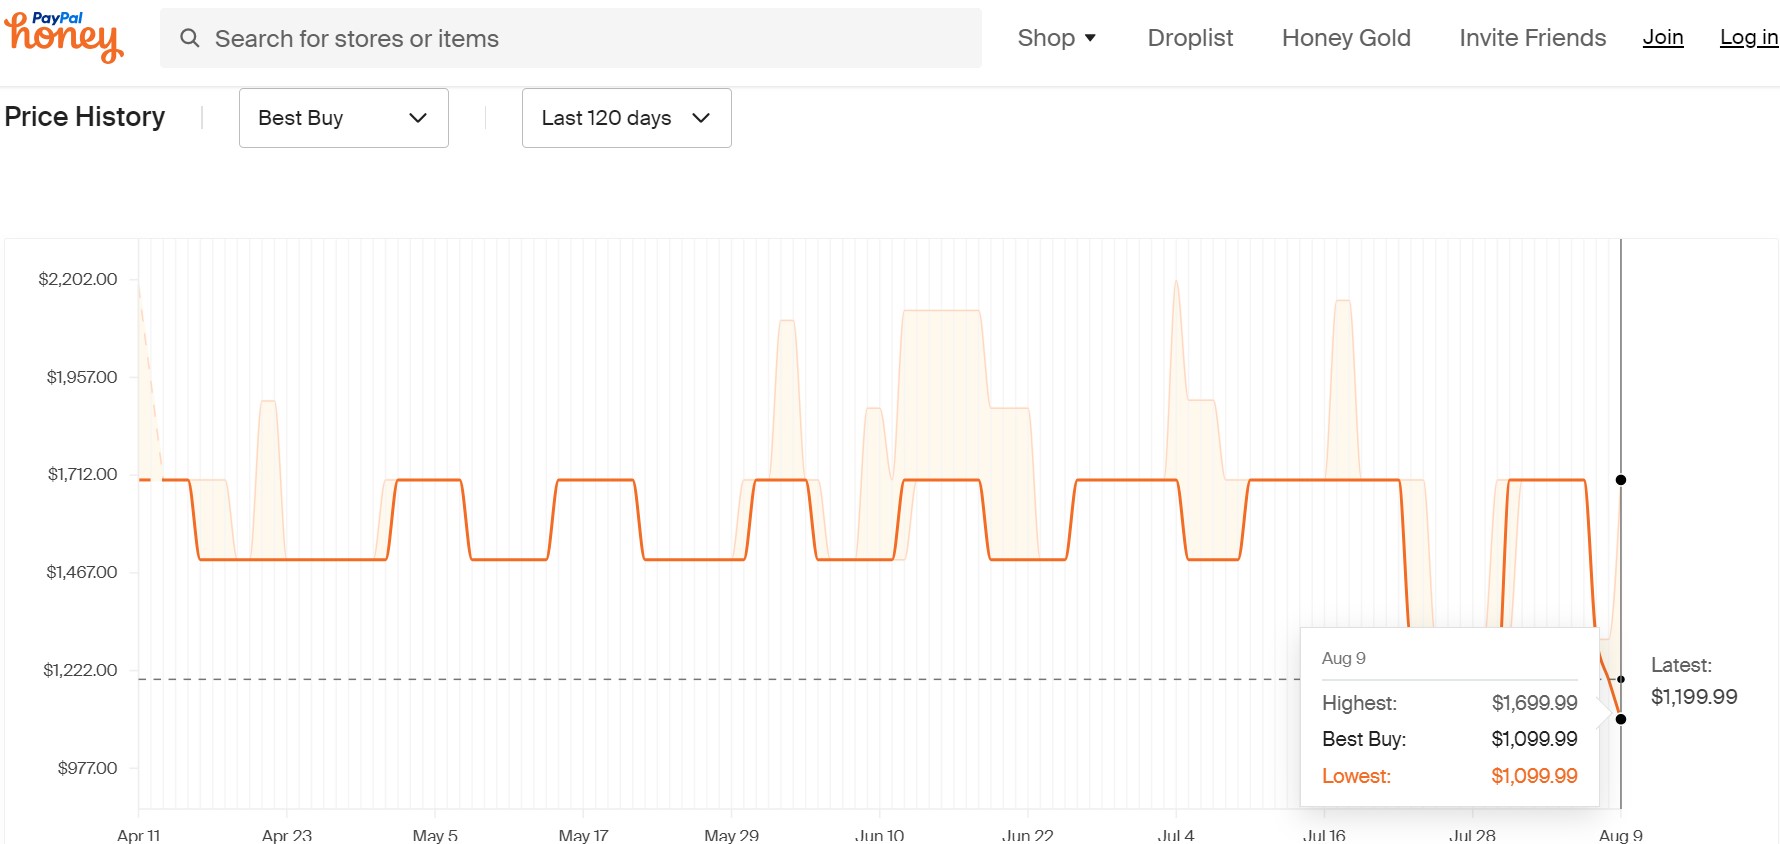Click the $1,467.00 axis label
The image size is (1780, 844).
click(82, 572)
